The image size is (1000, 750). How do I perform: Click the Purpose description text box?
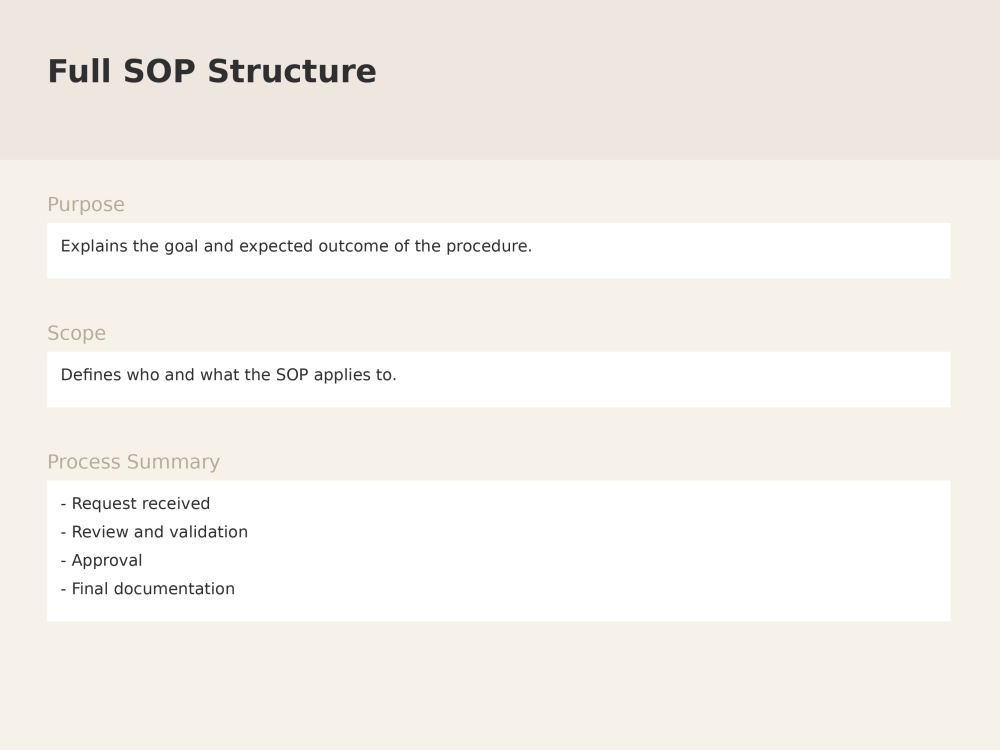(499, 251)
